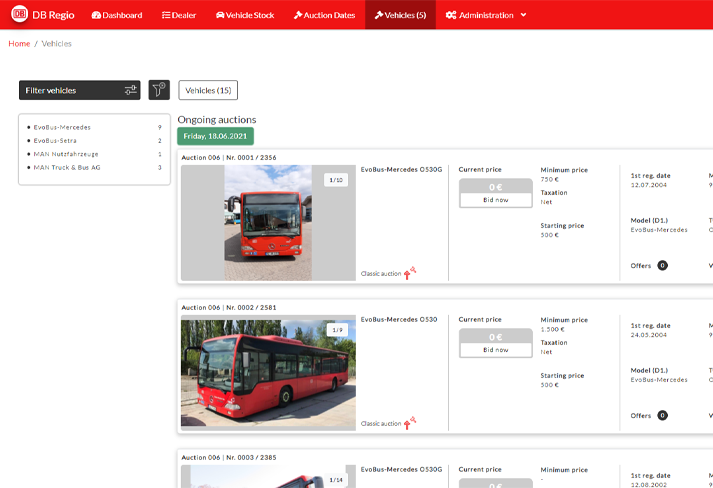Screen dimensions: 713x488
Task: Click the Vehicles (15) button
Action: point(208,90)
